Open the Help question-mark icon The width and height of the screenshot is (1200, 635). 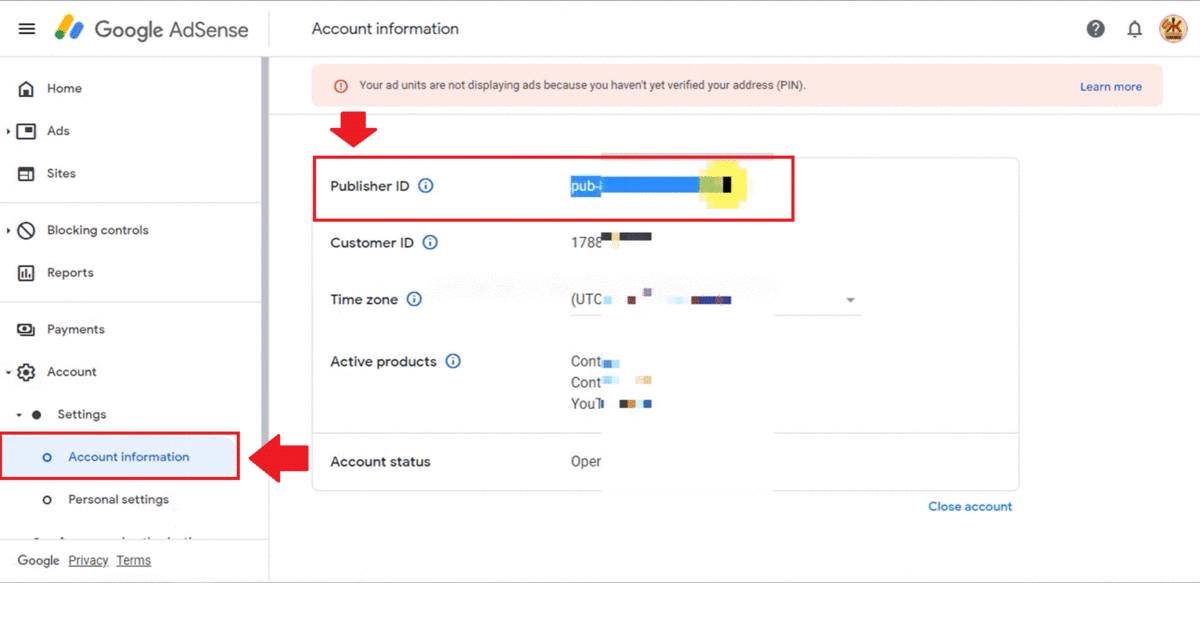[x=1096, y=29]
